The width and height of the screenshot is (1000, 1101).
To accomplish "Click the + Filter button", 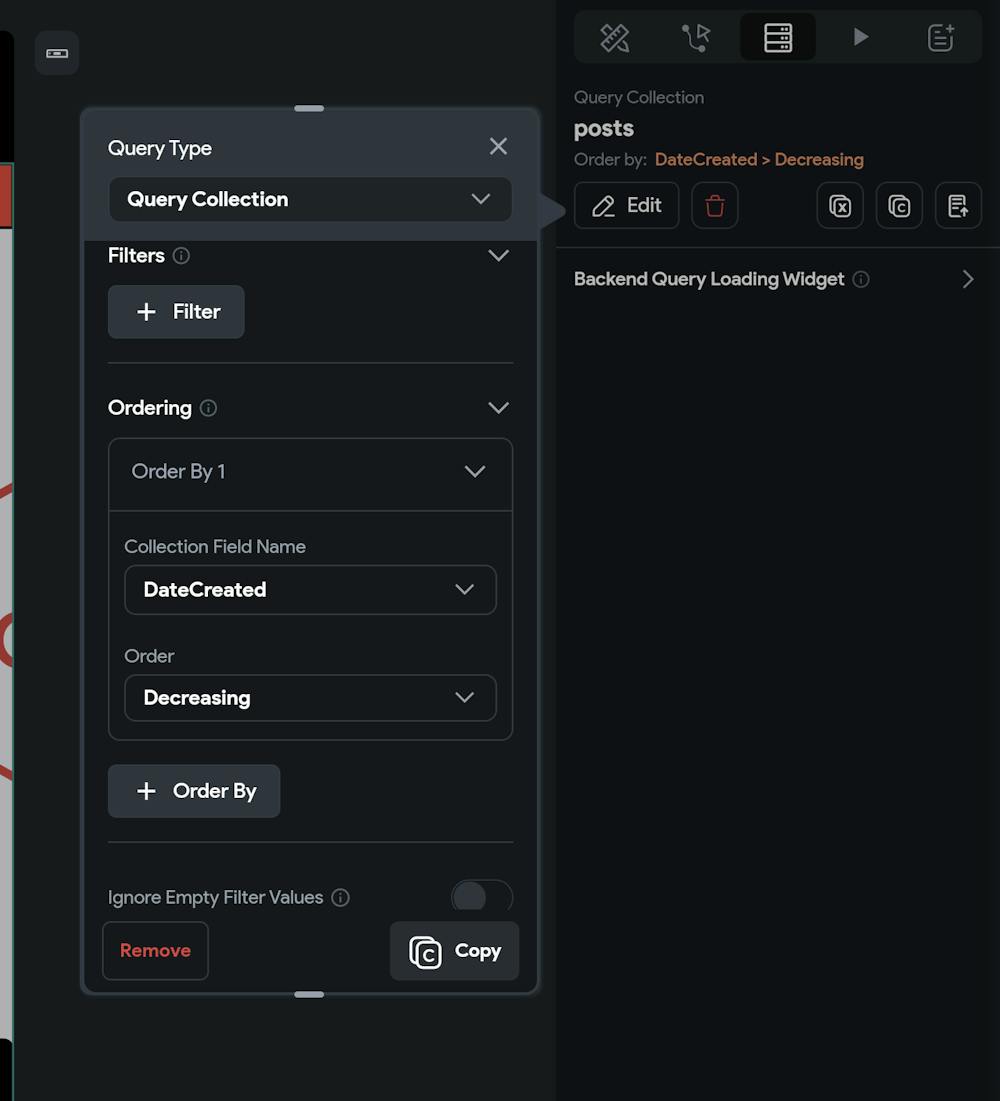I will tap(176, 312).
